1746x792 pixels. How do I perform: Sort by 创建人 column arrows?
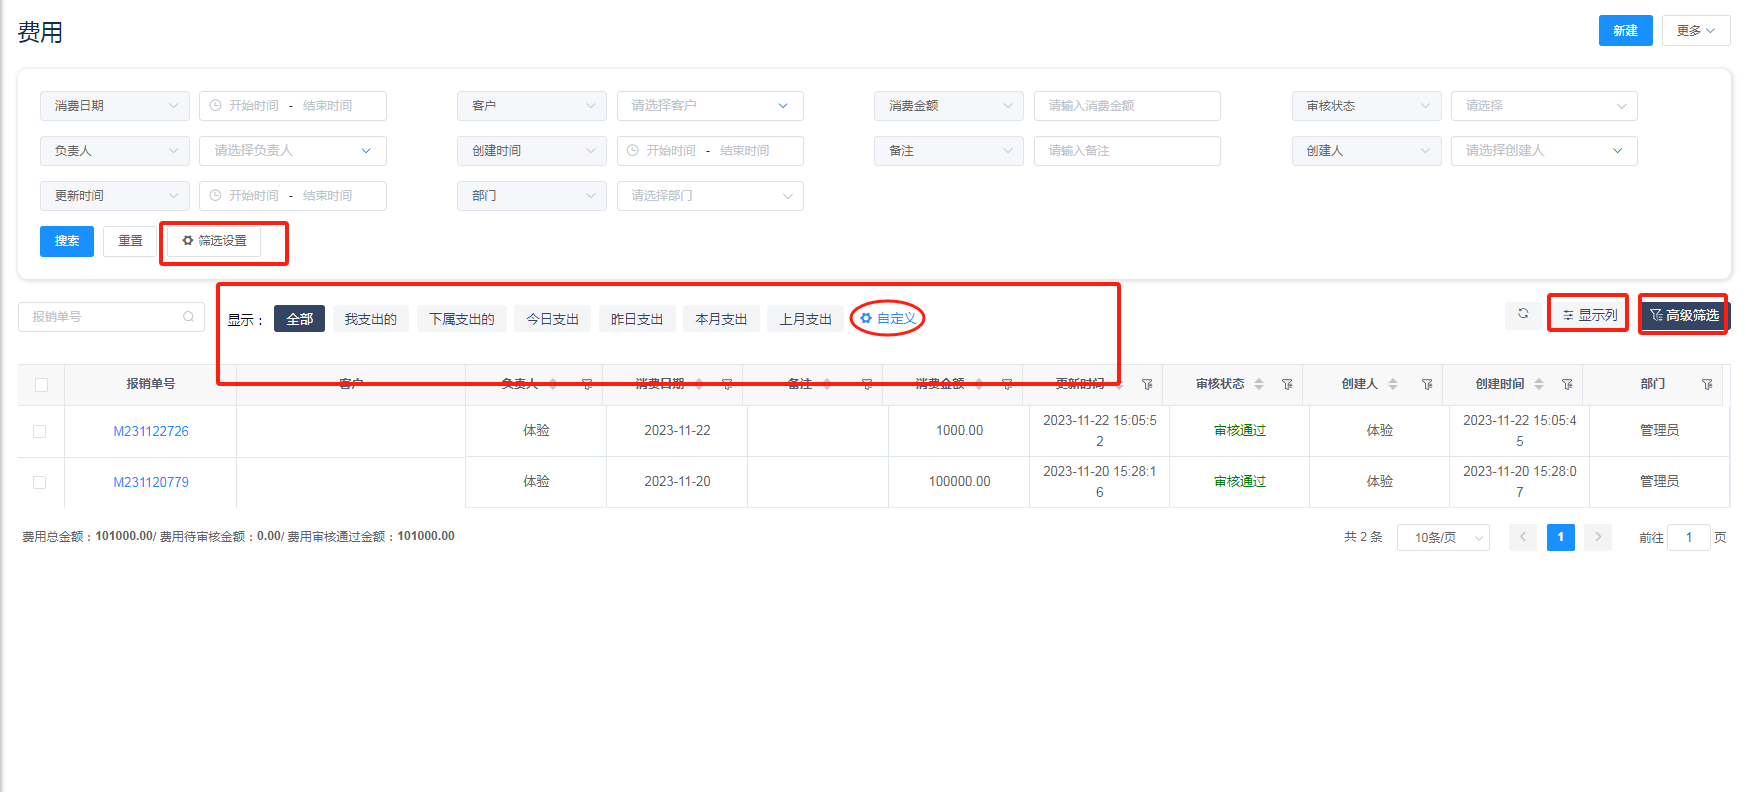1393,384
